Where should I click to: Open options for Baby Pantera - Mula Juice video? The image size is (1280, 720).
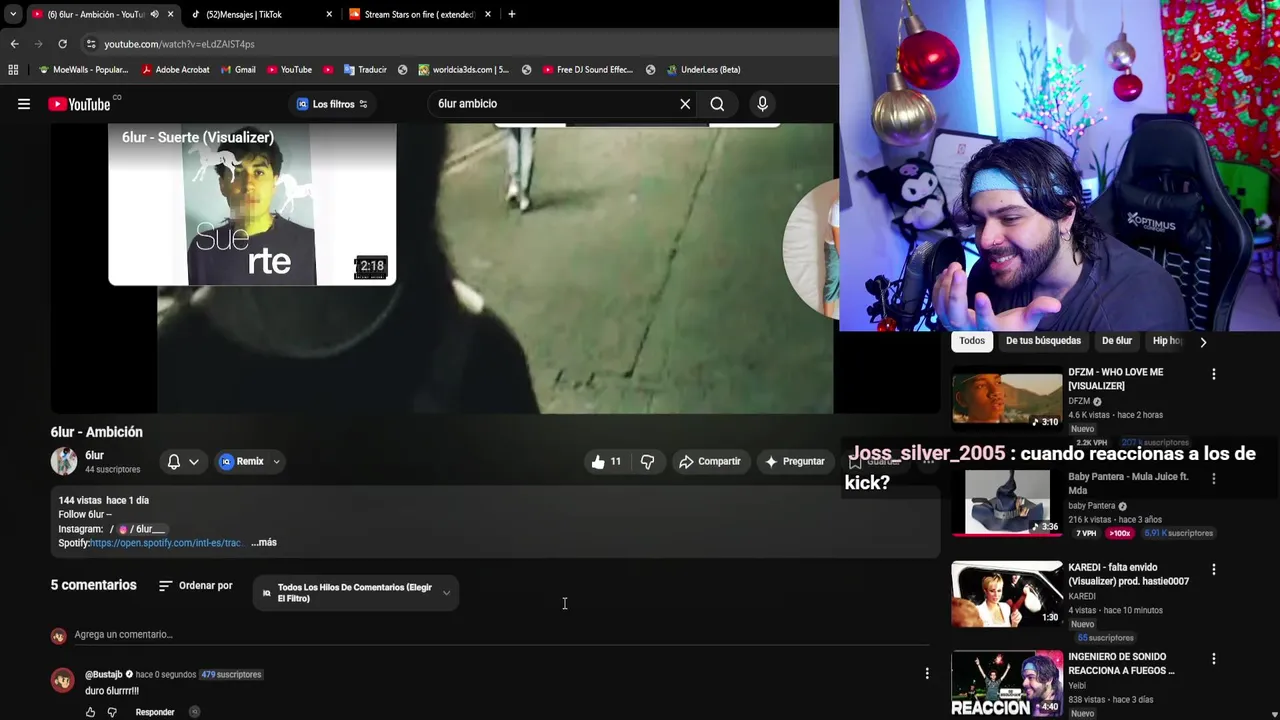pyautogui.click(x=1214, y=479)
